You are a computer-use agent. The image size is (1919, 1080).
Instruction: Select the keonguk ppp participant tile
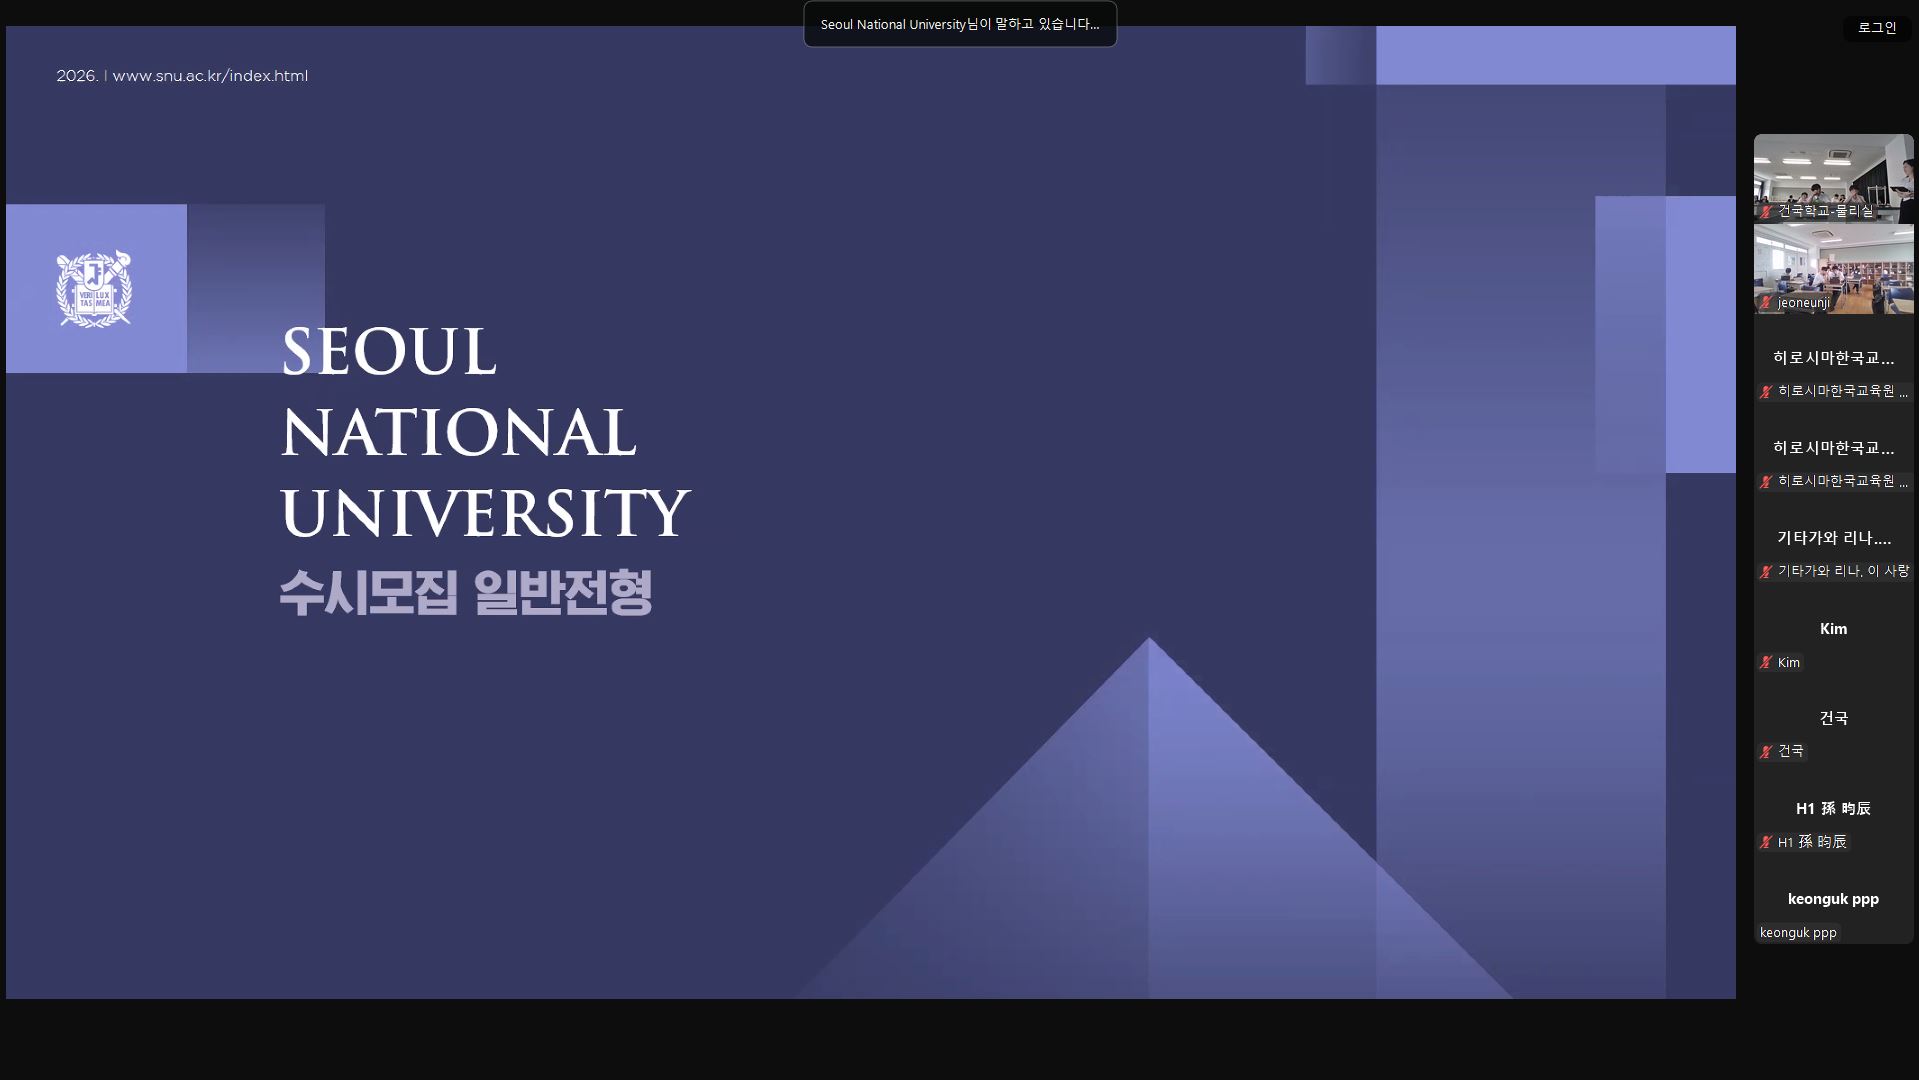(x=1833, y=899)
